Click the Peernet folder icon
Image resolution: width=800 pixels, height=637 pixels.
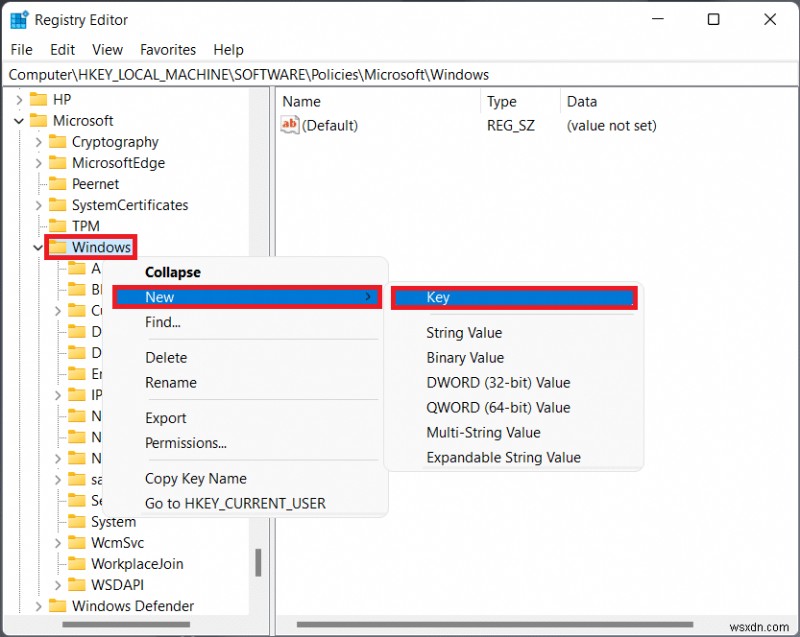(58, 183)
